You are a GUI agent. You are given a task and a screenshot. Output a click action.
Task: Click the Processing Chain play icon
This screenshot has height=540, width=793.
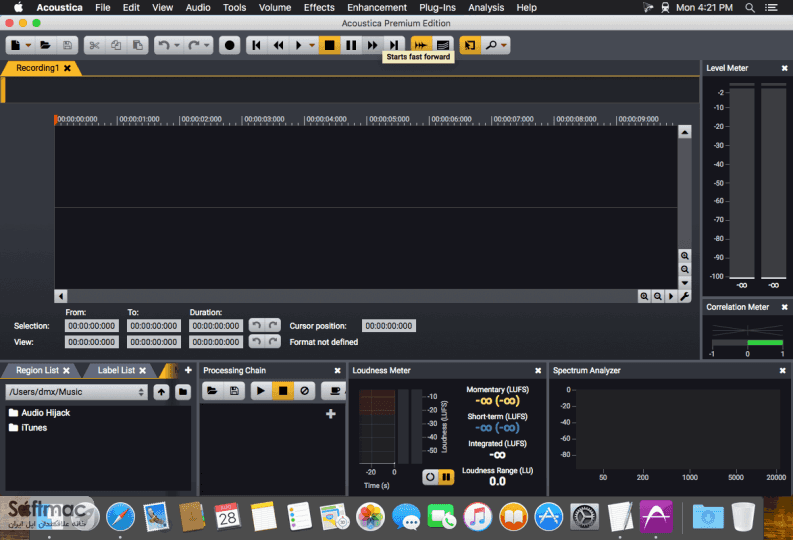[x=261, y=391]
